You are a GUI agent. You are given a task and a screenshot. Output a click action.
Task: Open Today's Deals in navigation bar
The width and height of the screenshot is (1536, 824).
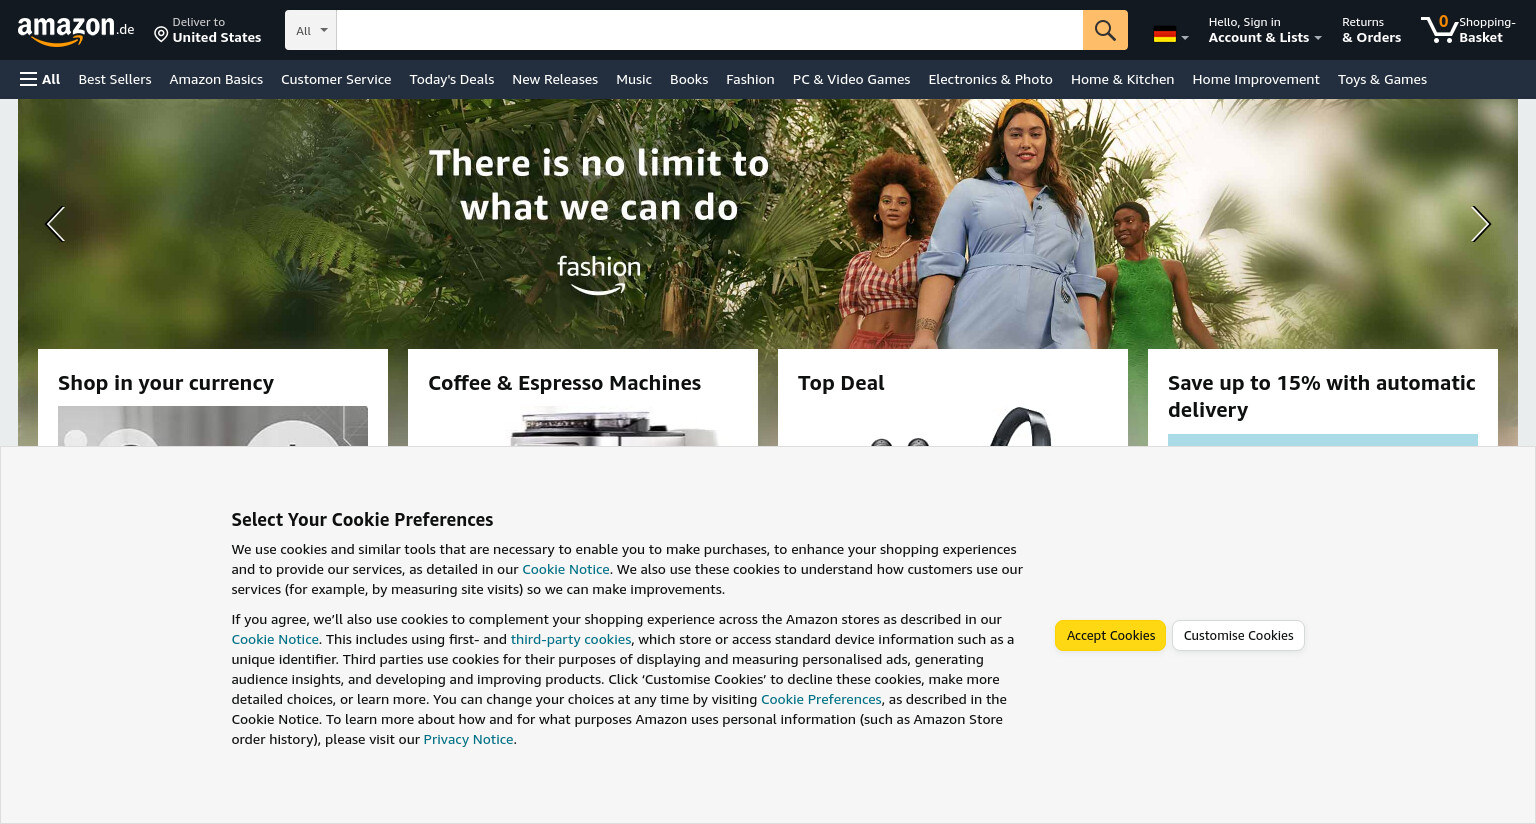click(x=452, y=79)
